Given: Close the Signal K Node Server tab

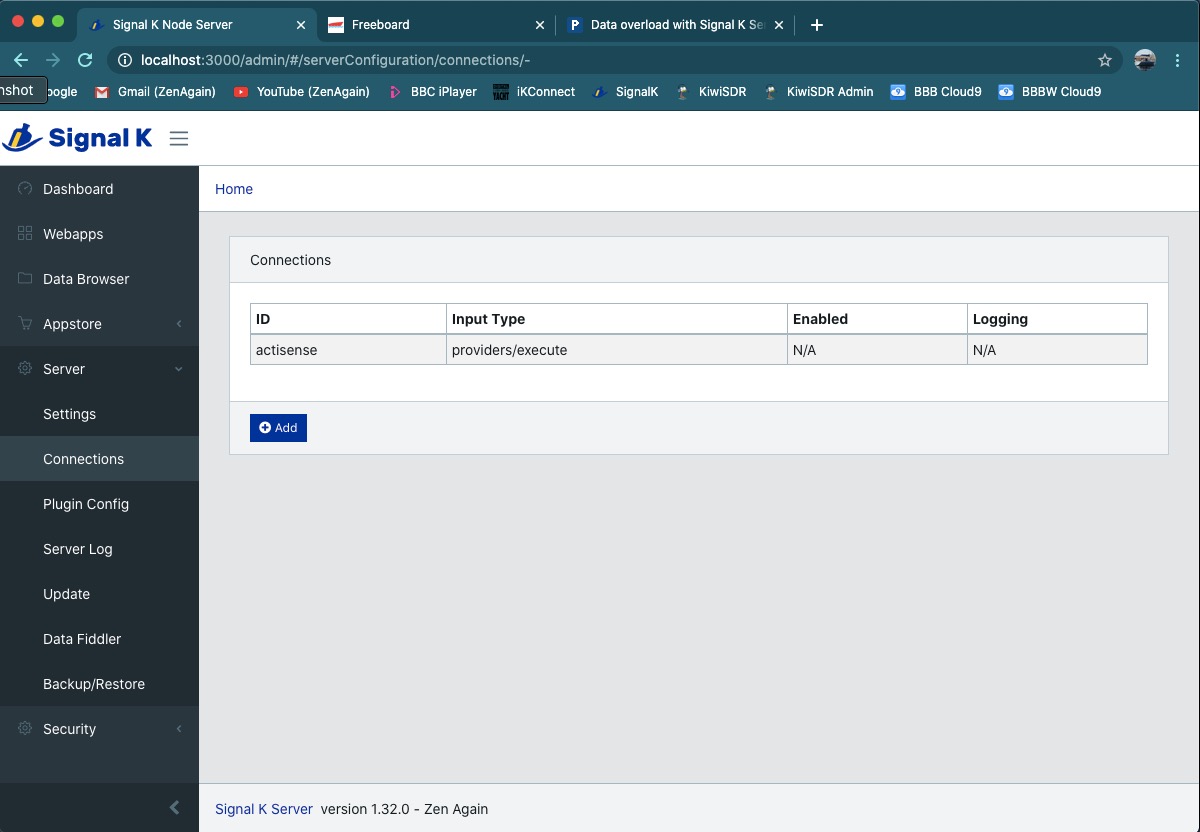Looking at the screenshot, I should tap(301, 25).
